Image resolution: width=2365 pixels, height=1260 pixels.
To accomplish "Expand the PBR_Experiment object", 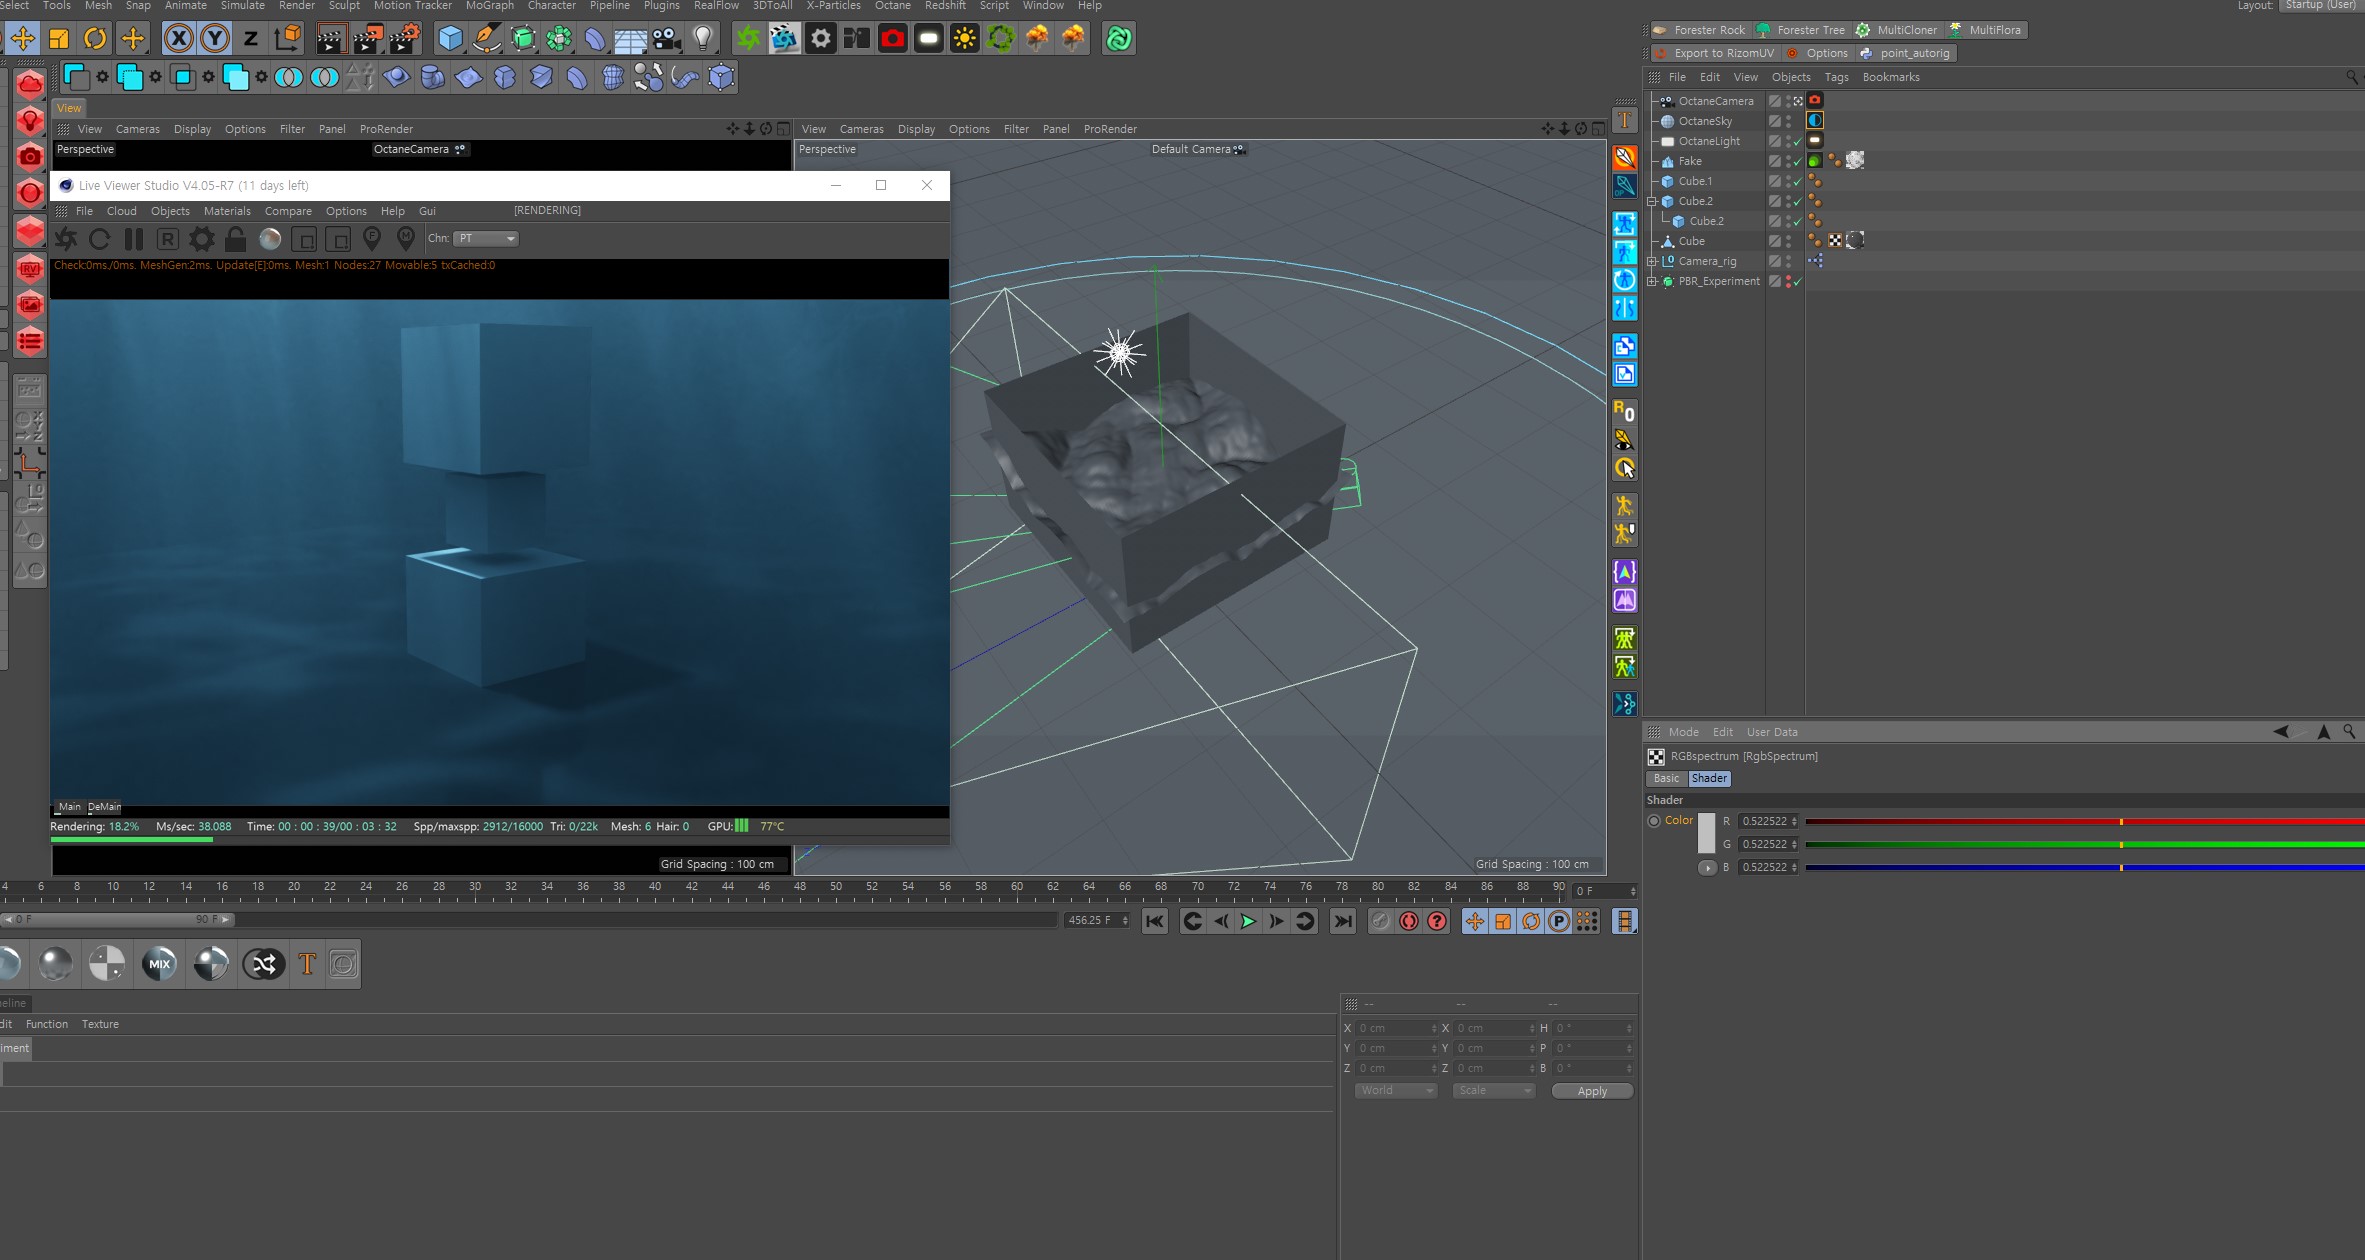I will 1653,281.
